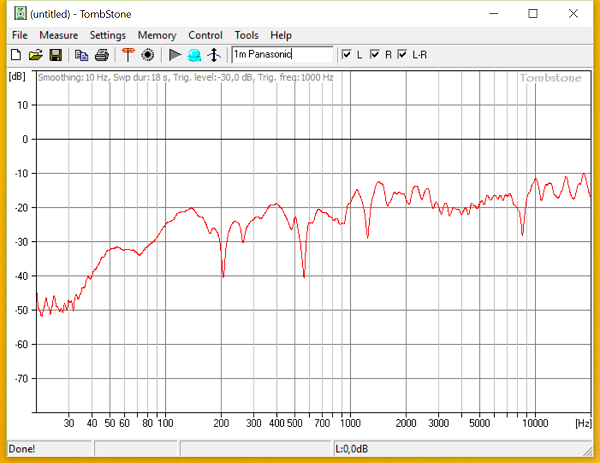Save with the floppy disk icon

coord(56,55)
